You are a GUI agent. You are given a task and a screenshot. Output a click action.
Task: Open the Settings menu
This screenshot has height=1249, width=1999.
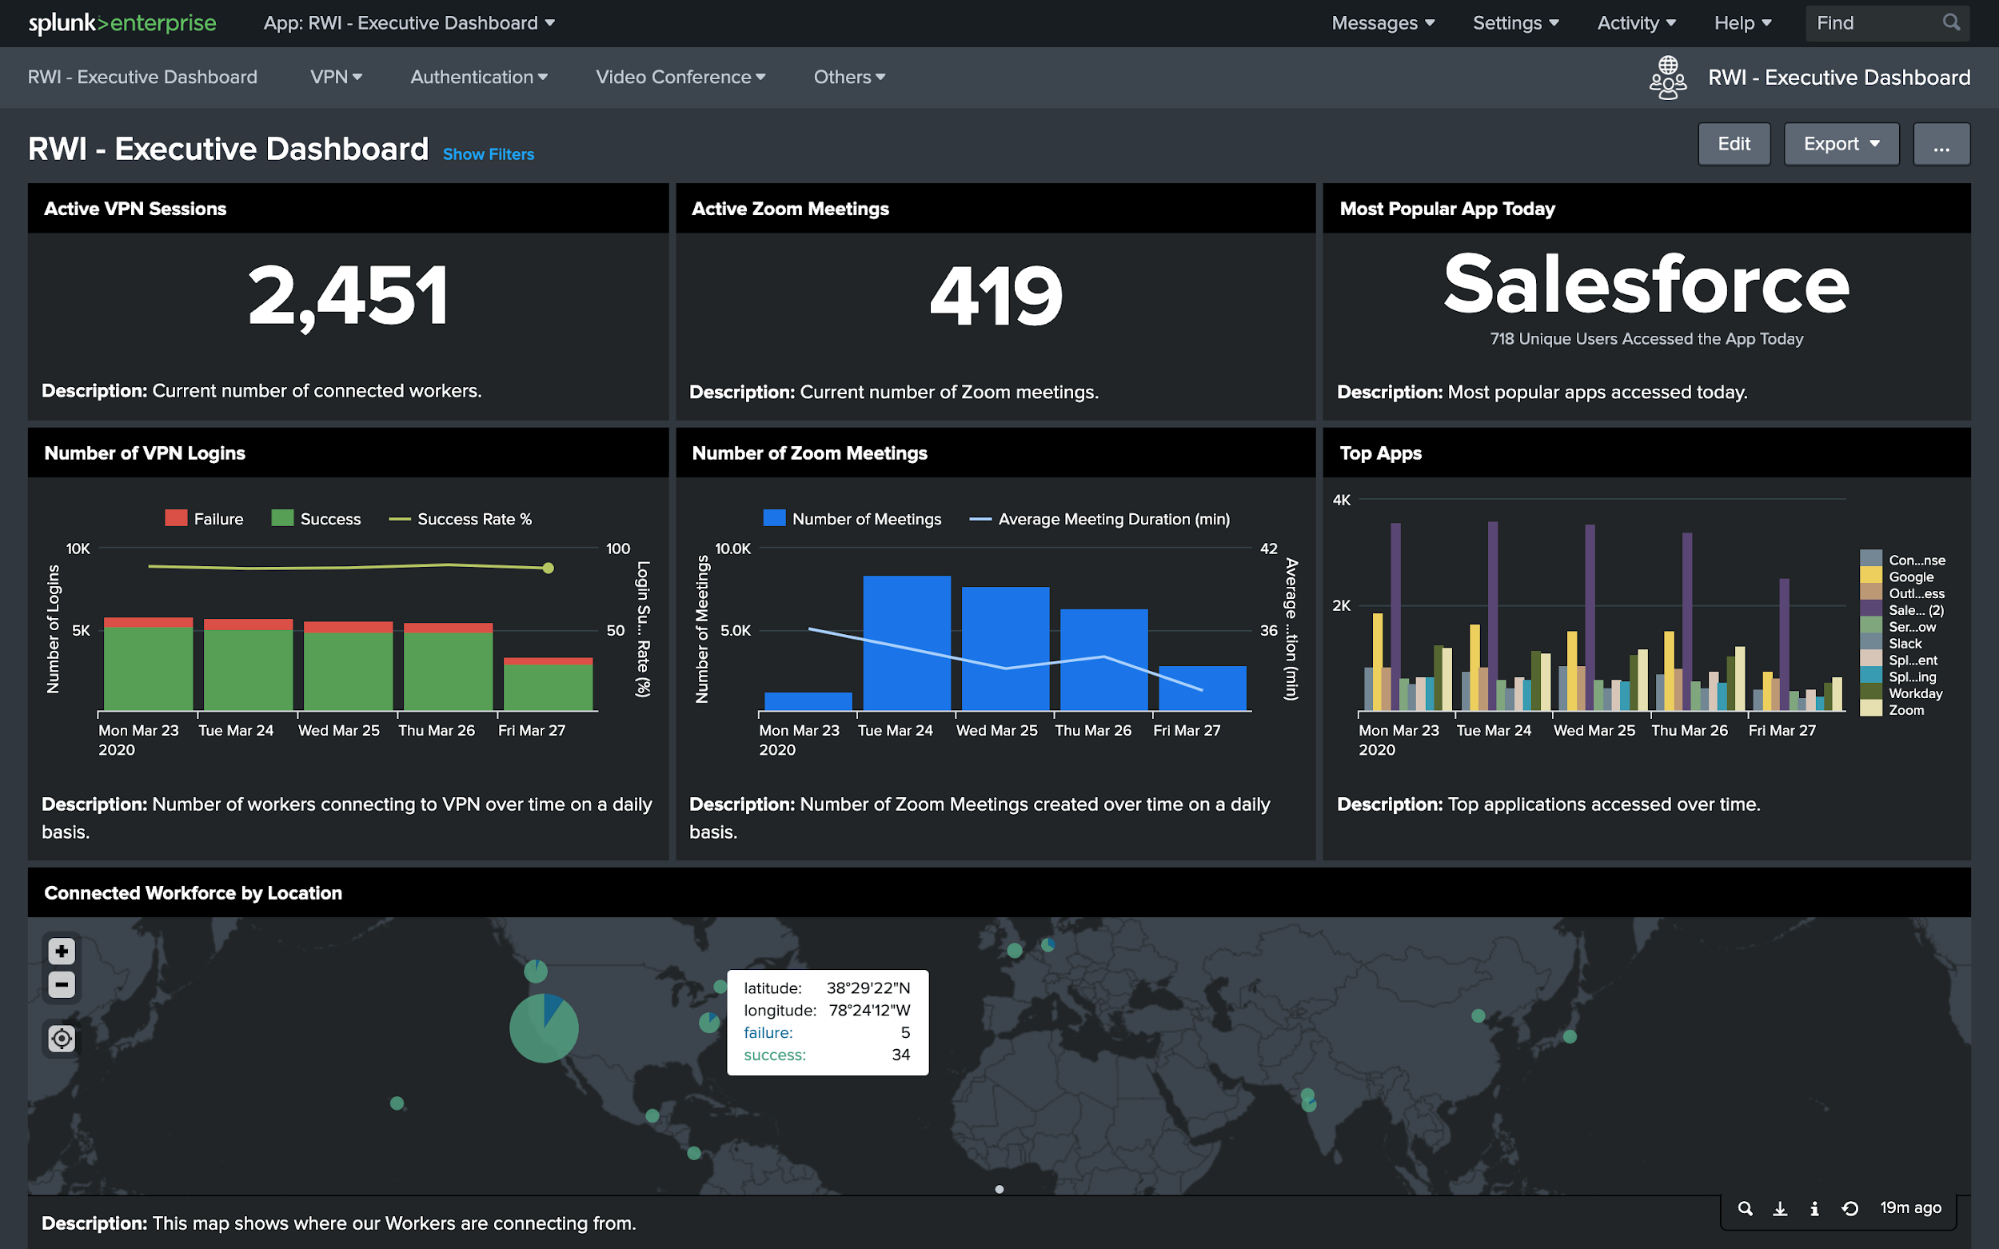click(x=1511, y=23)
